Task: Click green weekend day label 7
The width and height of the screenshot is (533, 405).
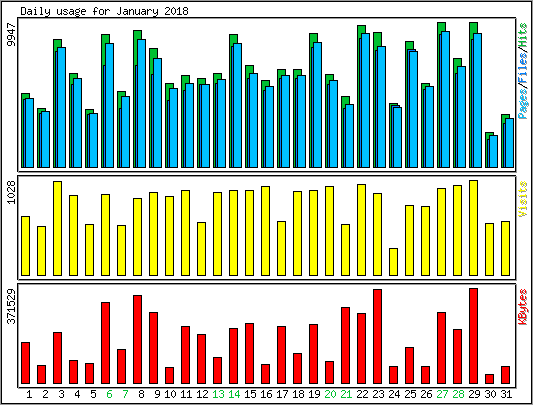Action: [125, 394]
